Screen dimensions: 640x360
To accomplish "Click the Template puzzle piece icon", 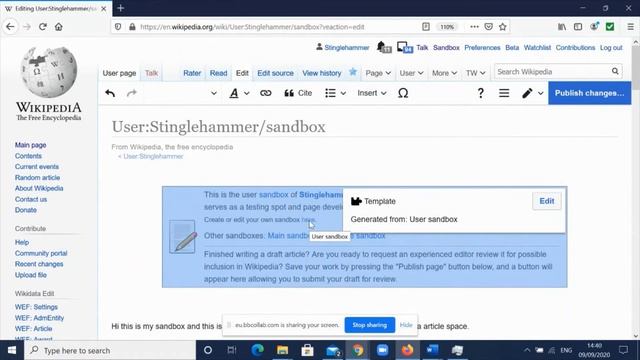I will click(356, 201).
